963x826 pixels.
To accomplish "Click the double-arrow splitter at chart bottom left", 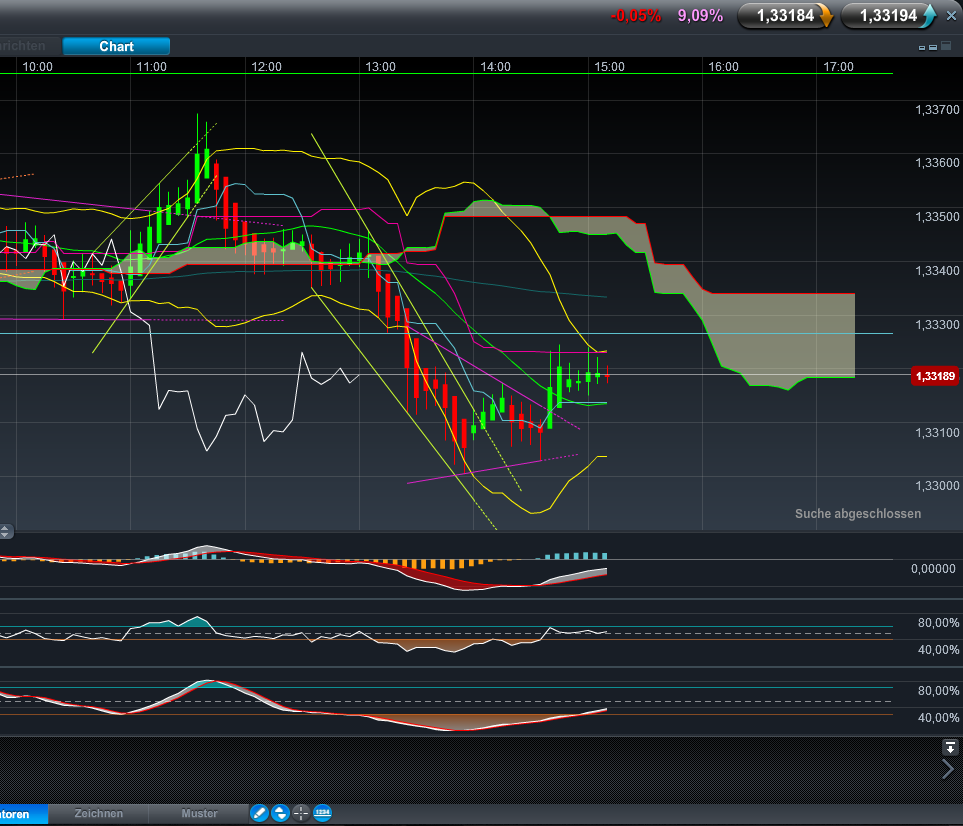I will [x=7, y=531].
